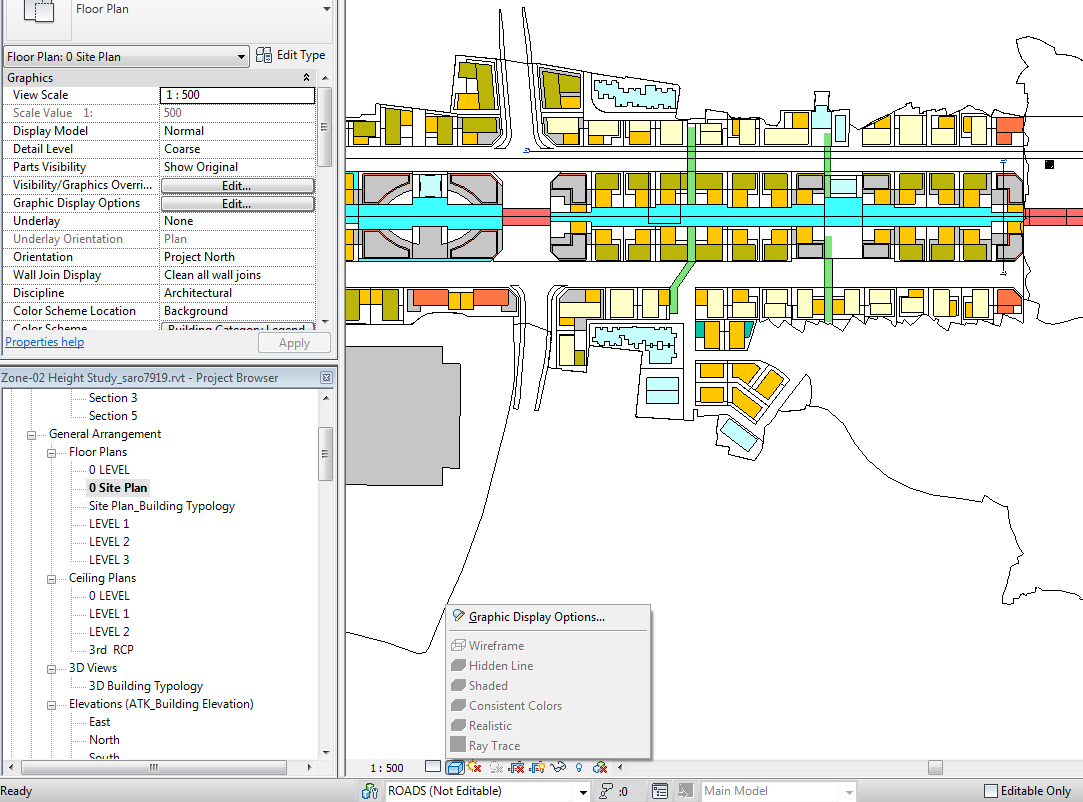Click the Display Model value Normal
Viewport: 1083px width, 802px height.
[184, 131]
